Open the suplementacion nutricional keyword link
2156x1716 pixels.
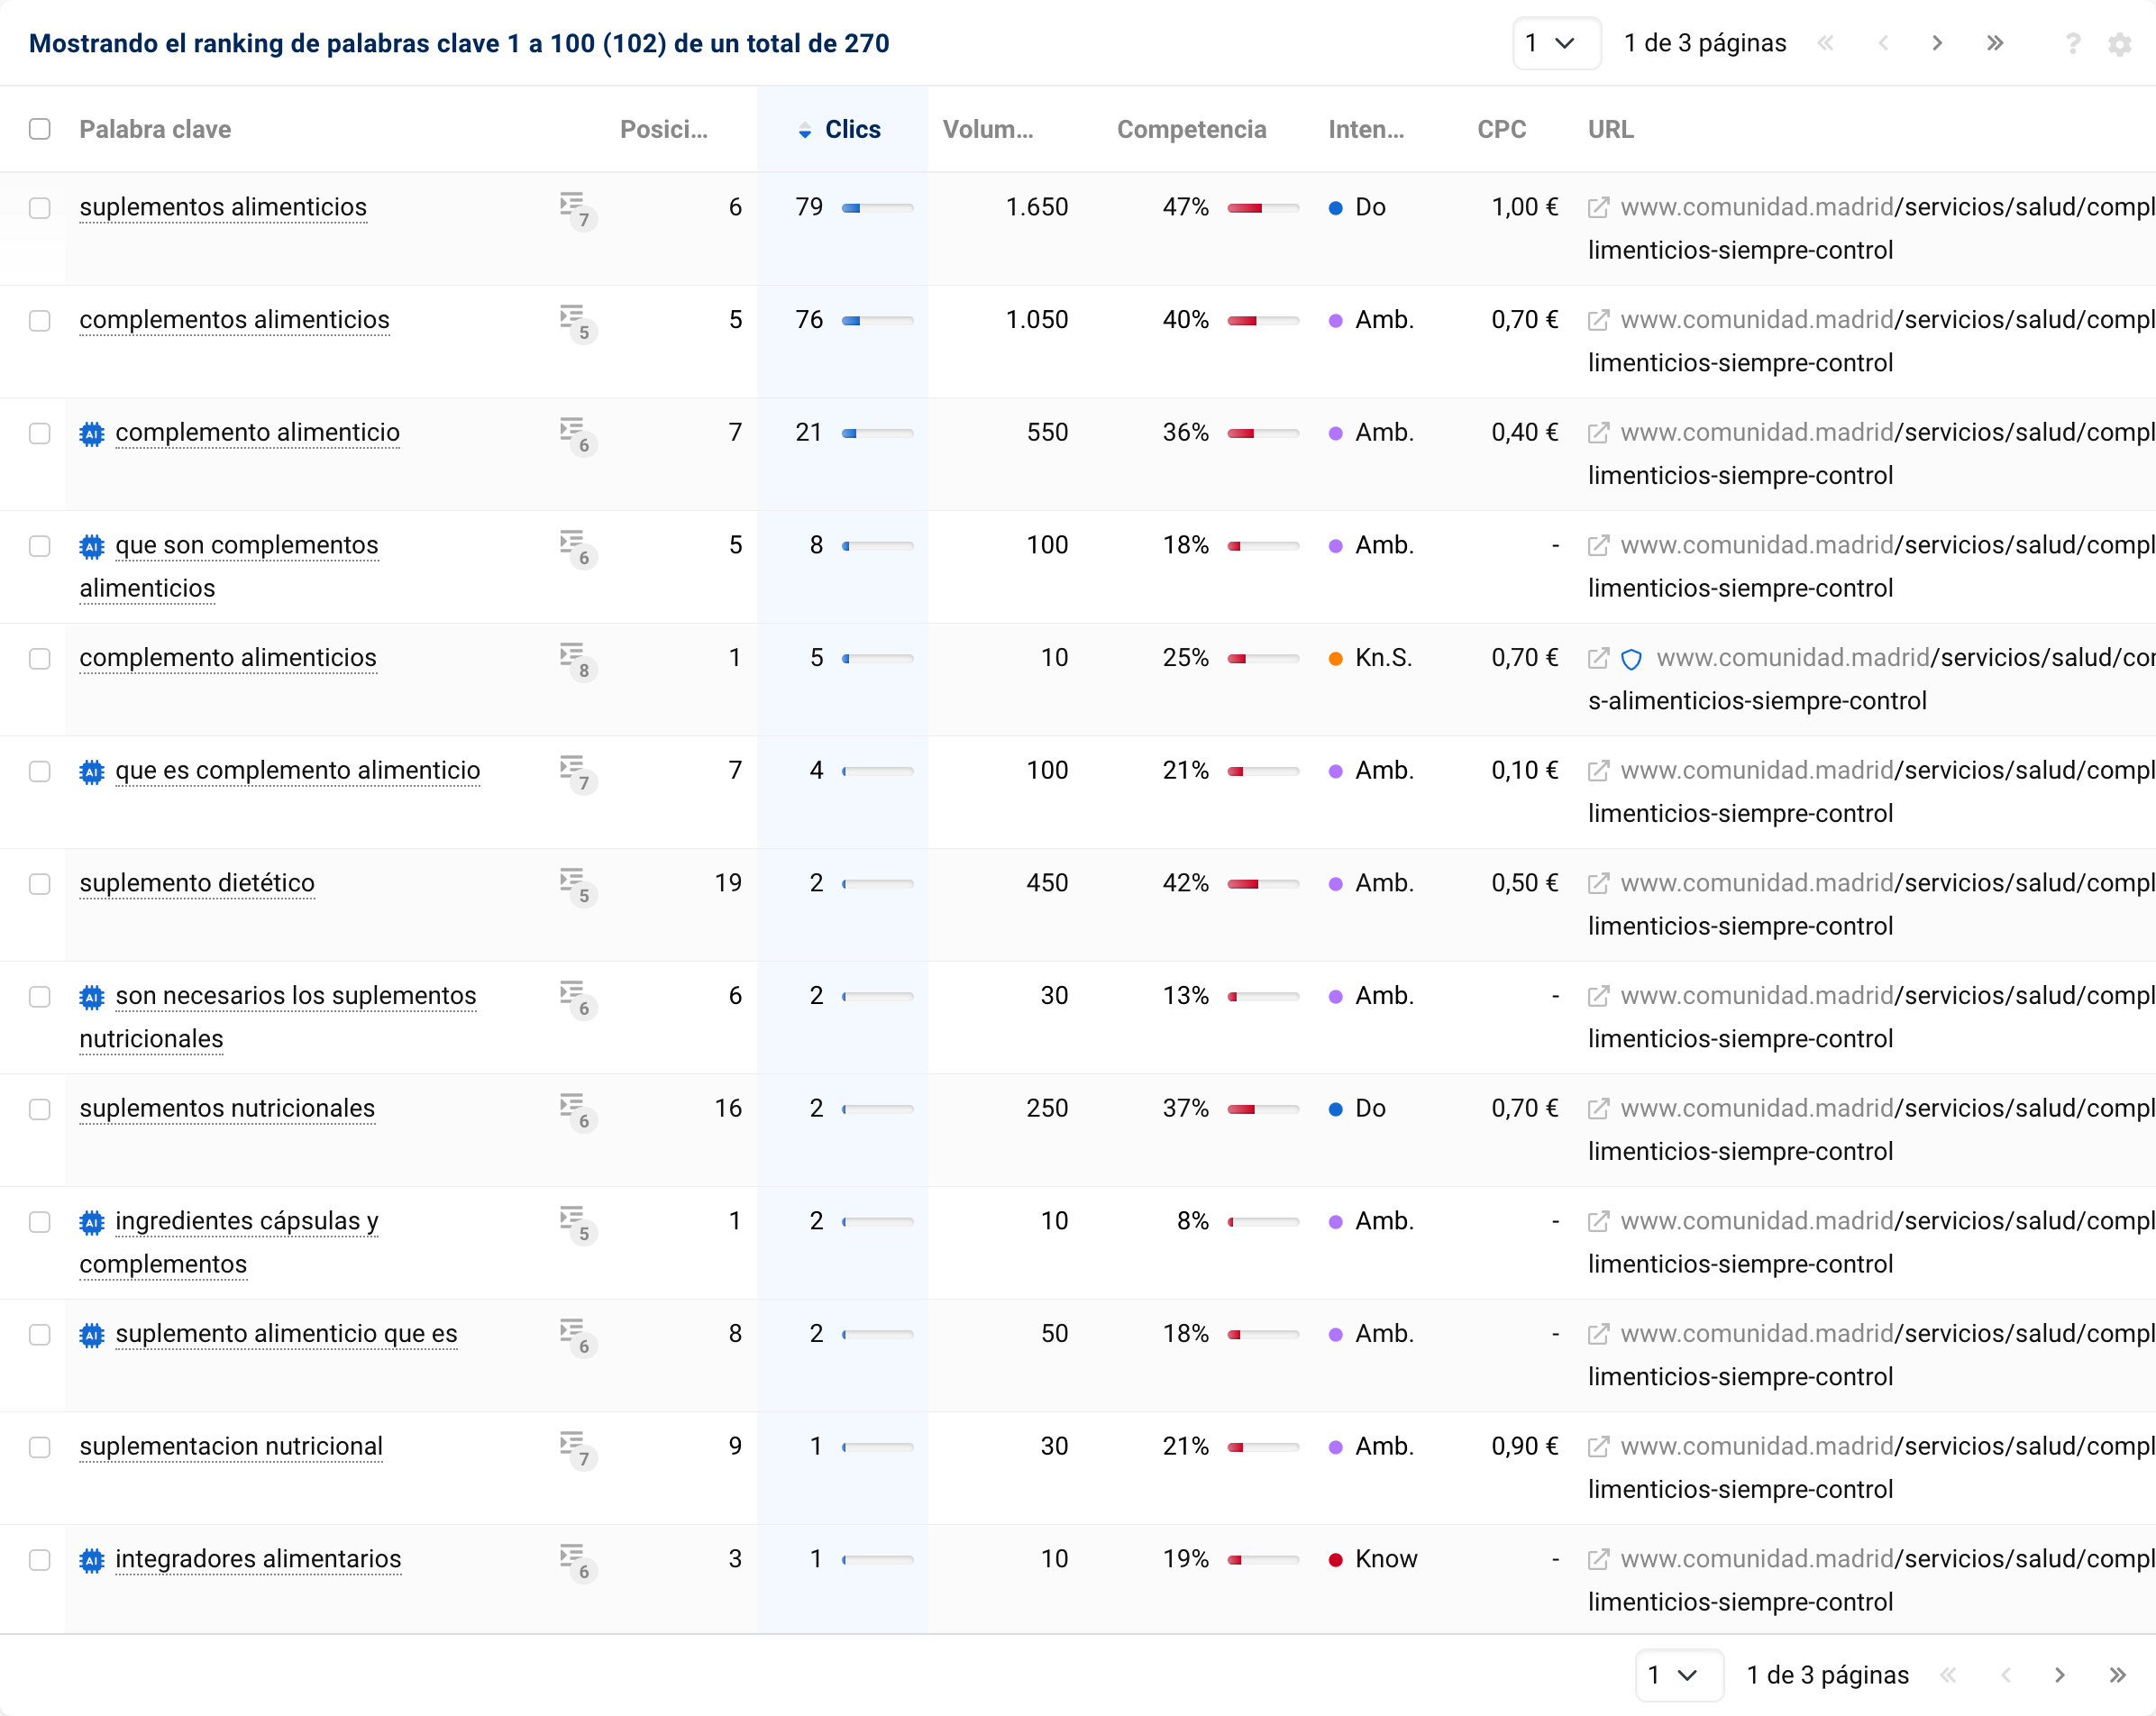pos(231,1447)
